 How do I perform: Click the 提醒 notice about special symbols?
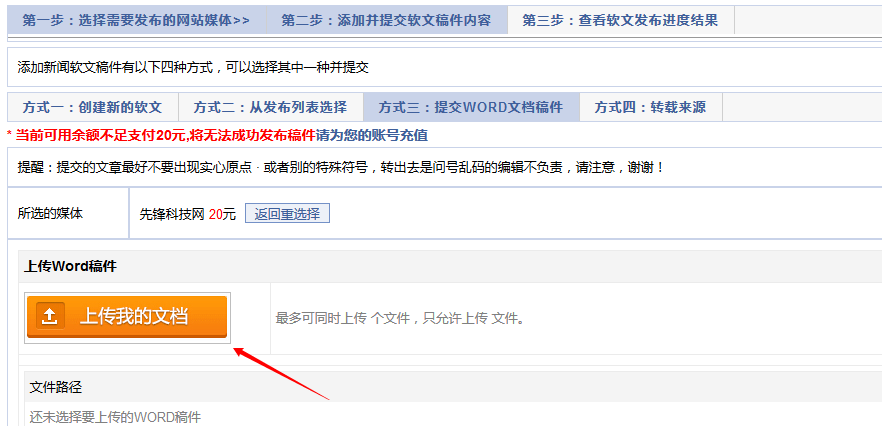pos(341,167)
